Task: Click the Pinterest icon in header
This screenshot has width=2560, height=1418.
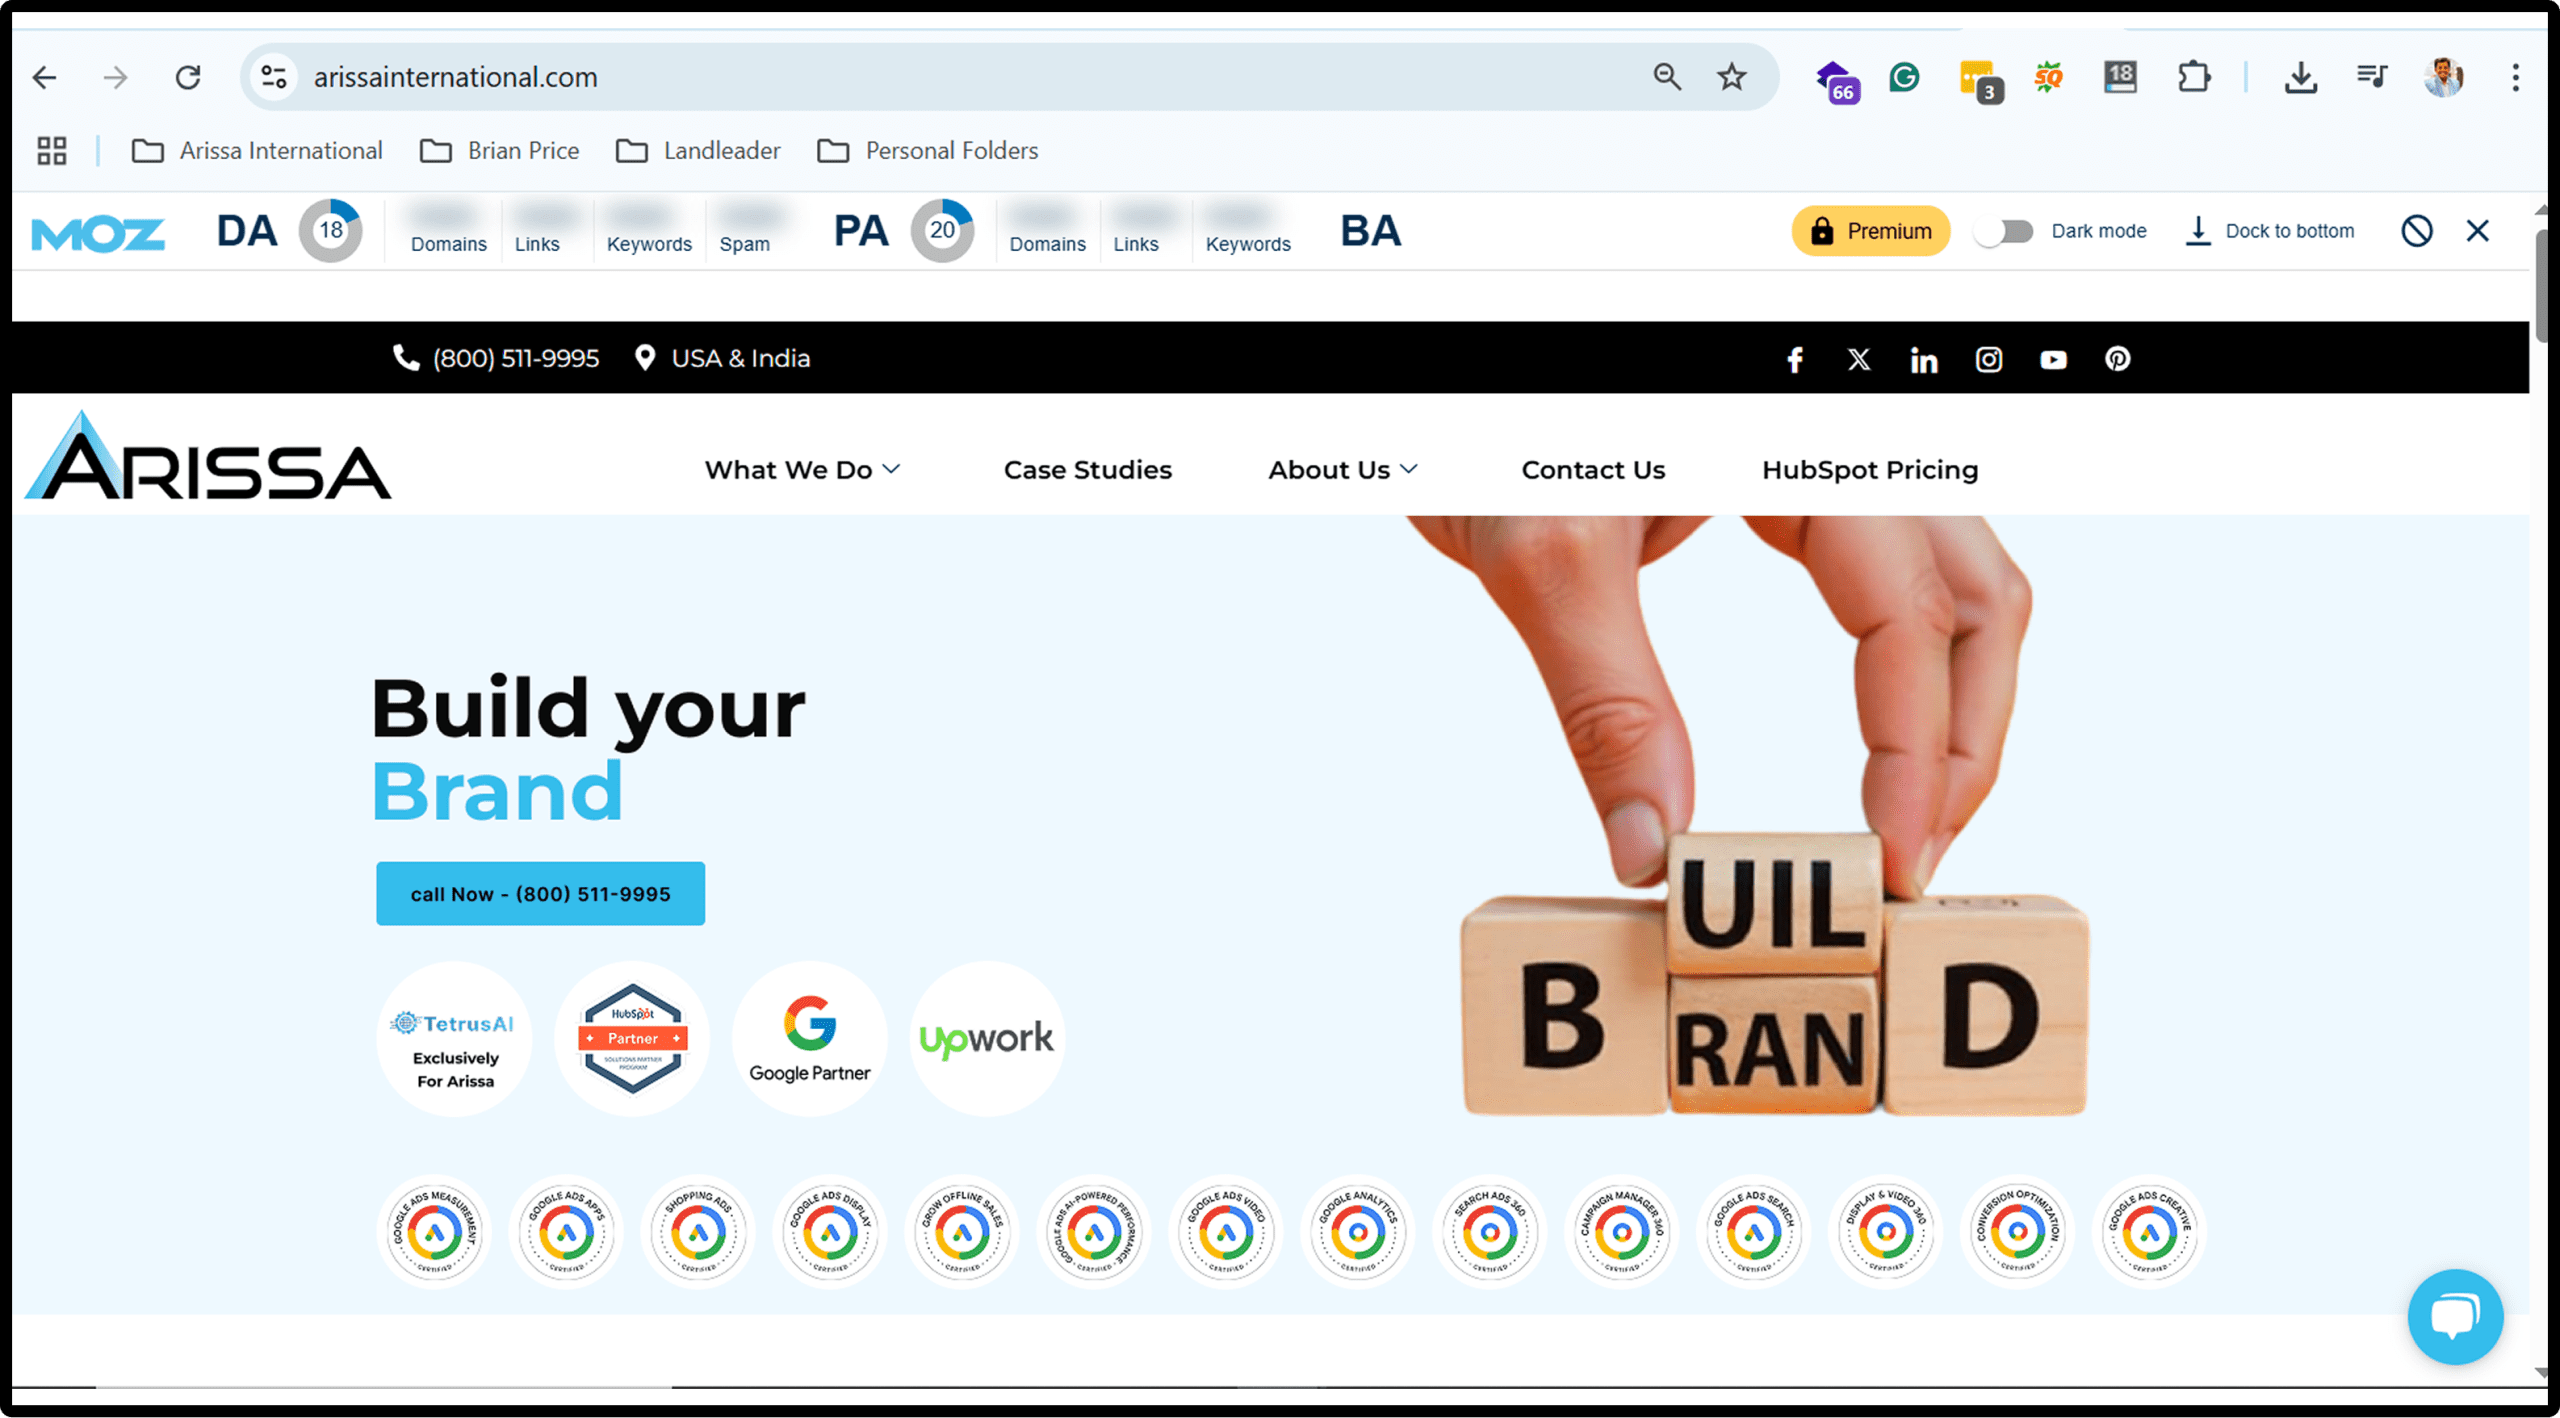Action: (2117, 359)
